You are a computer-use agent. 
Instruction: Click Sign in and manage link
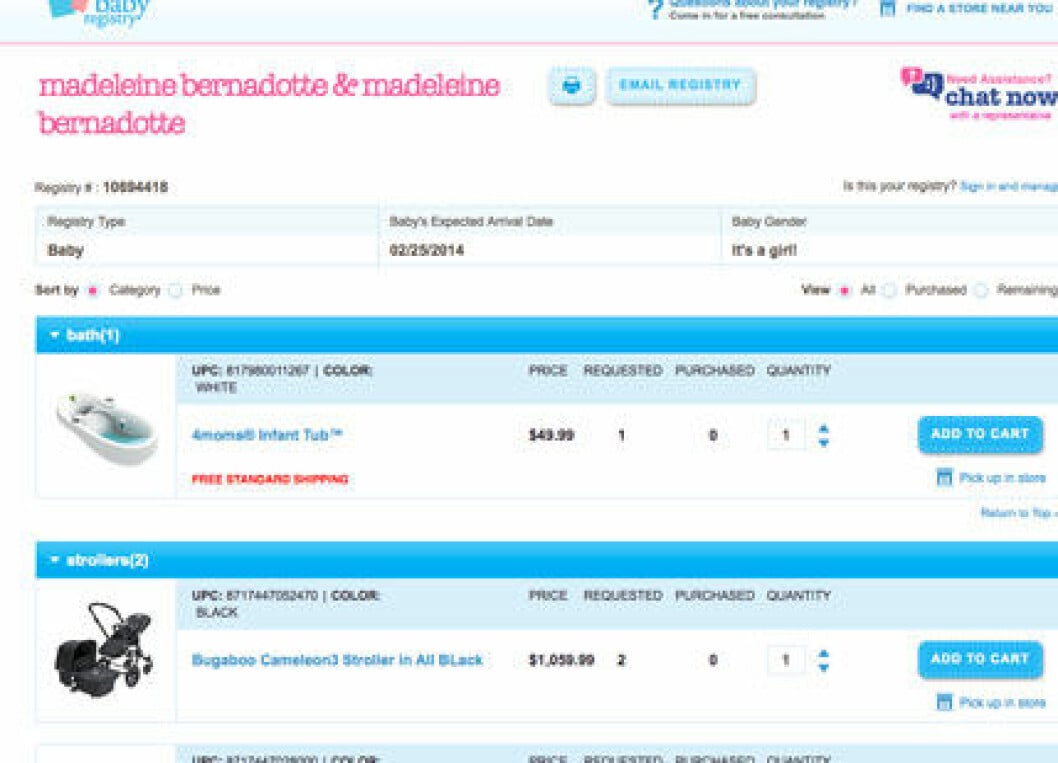click(x=1009, y=186)
